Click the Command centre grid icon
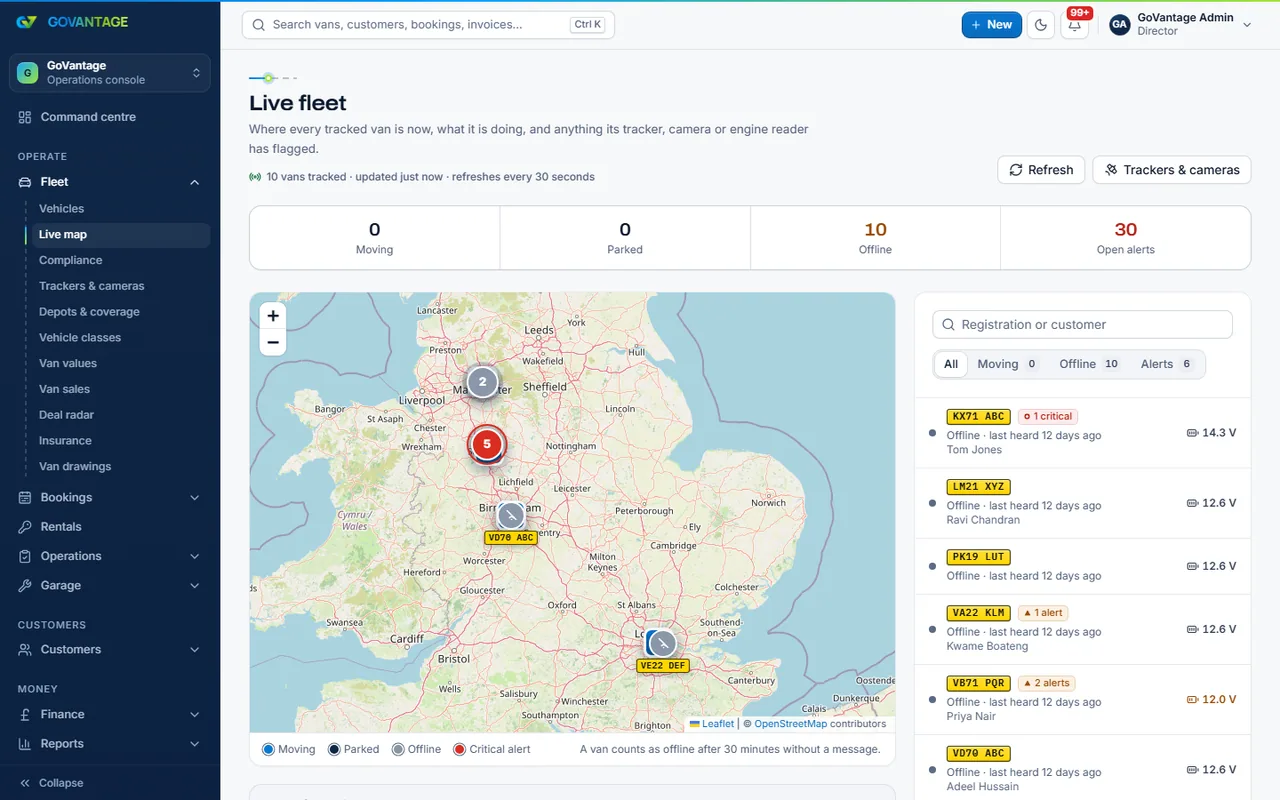This screenshot has height=800, width=1280. point(25,117)
